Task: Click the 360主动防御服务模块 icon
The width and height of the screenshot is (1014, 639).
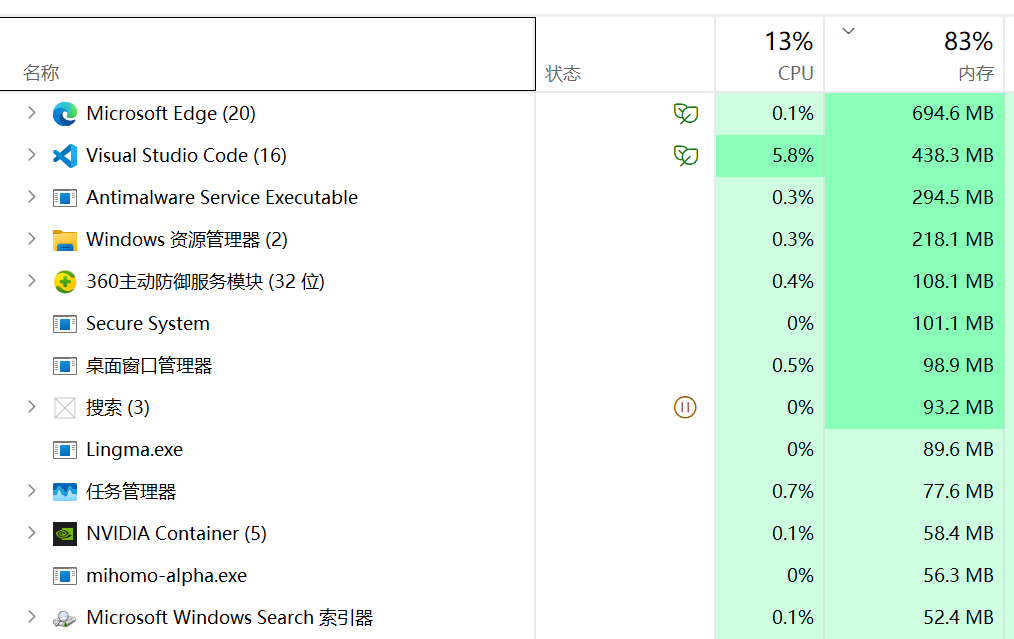Action: (x=65, y=282)
